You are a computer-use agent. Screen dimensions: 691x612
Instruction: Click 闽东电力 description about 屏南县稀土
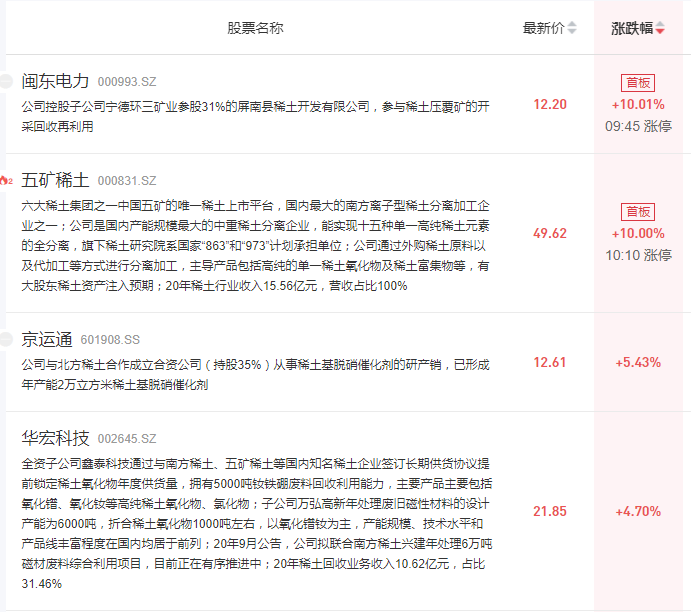click(256, 116)
